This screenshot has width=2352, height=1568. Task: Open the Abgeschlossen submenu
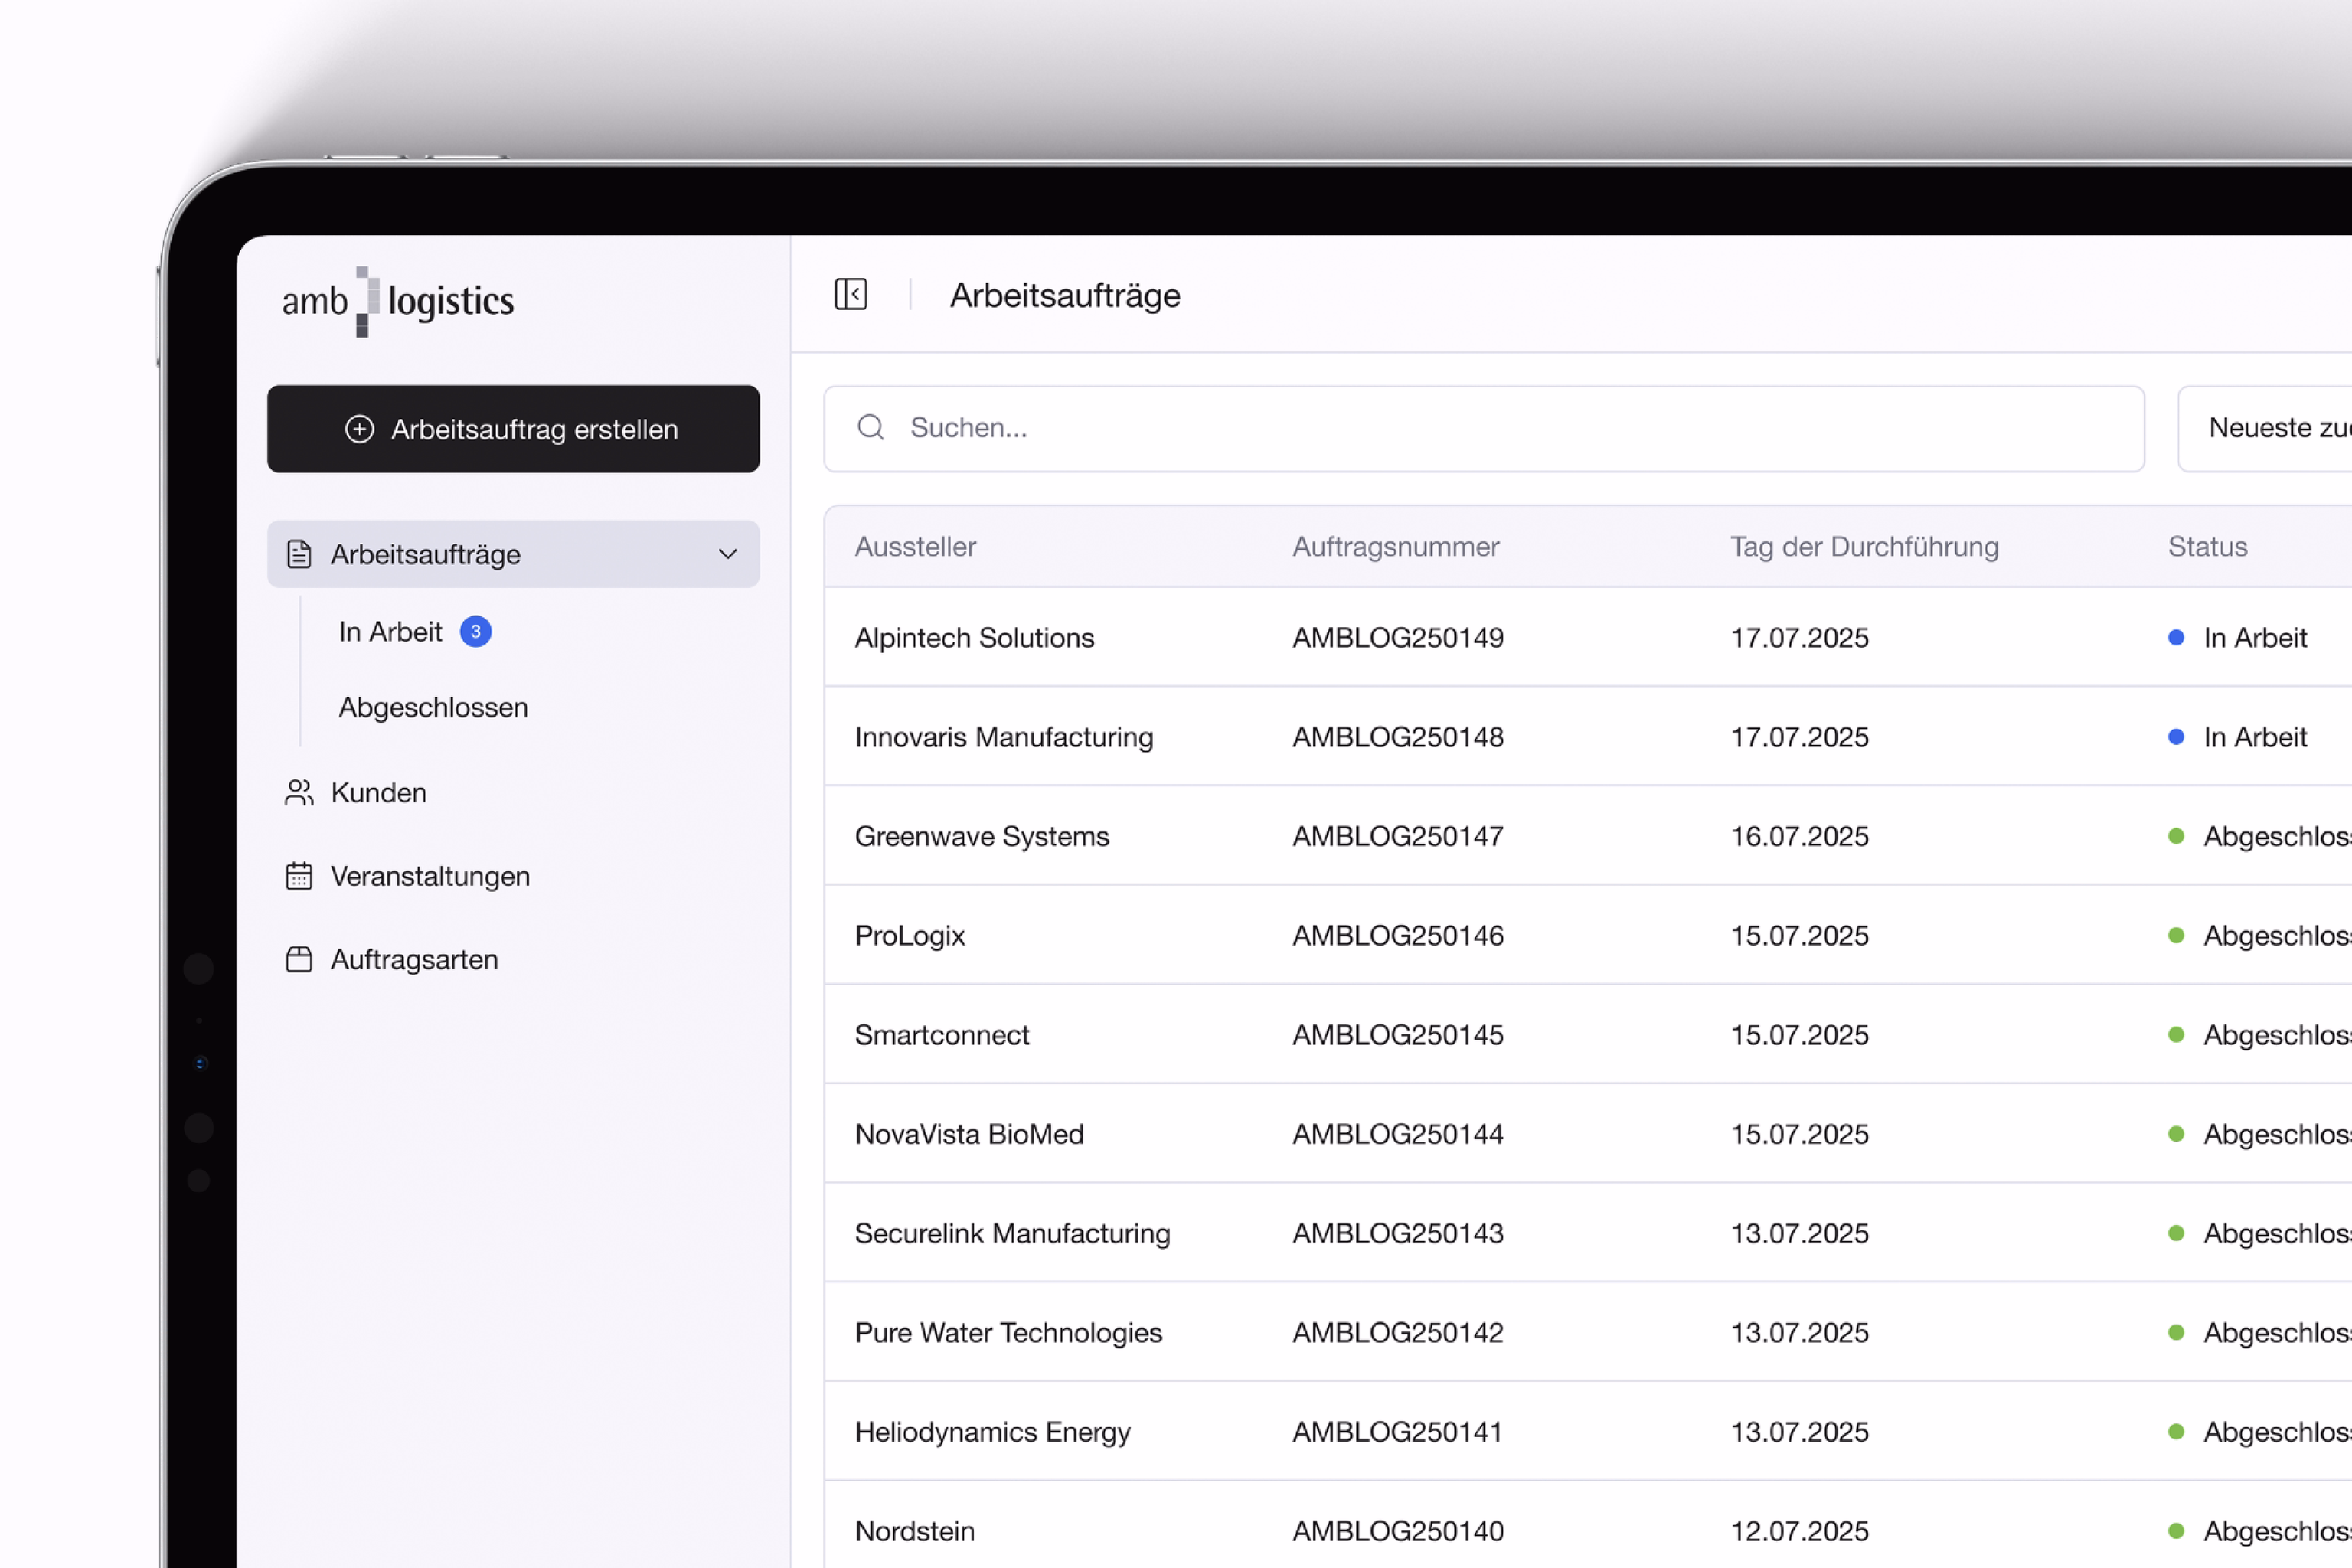coord(434,708)
